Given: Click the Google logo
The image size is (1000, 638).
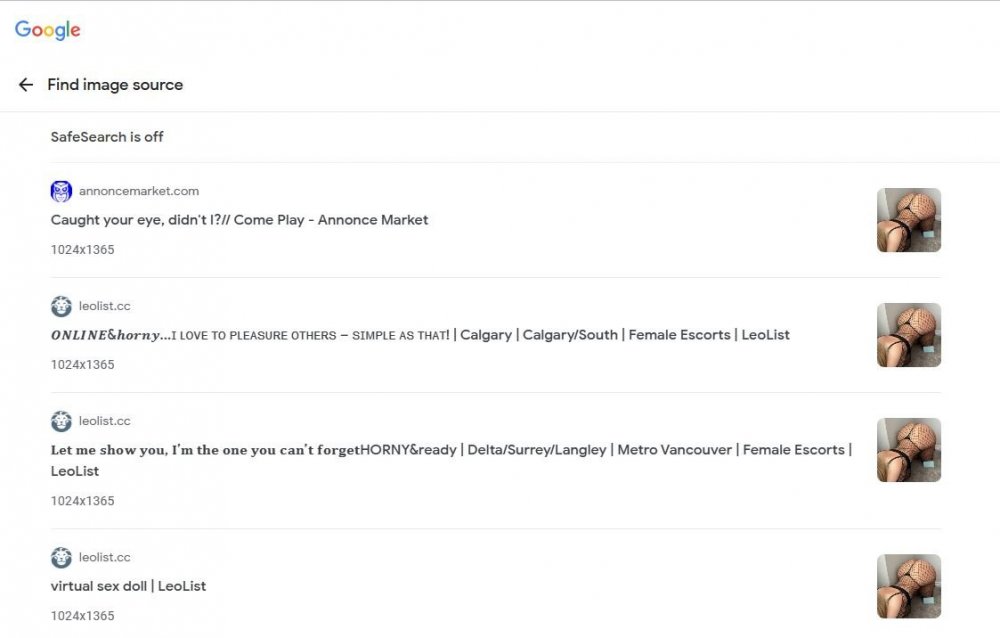Looking at the screenshot, I should click(x=48, y=30).
